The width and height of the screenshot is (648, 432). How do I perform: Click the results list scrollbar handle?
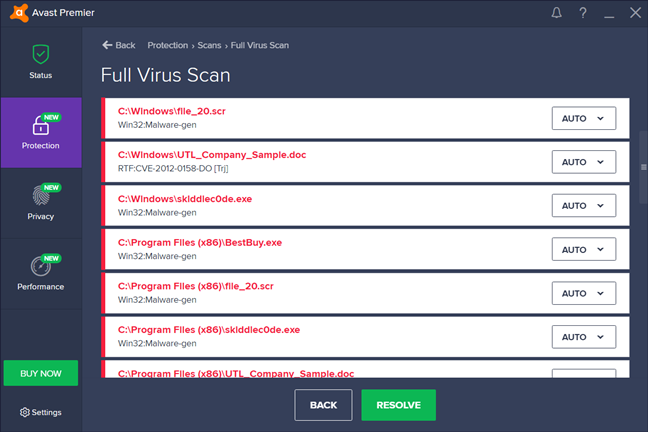pyautogui.click(x=643, y=167)
